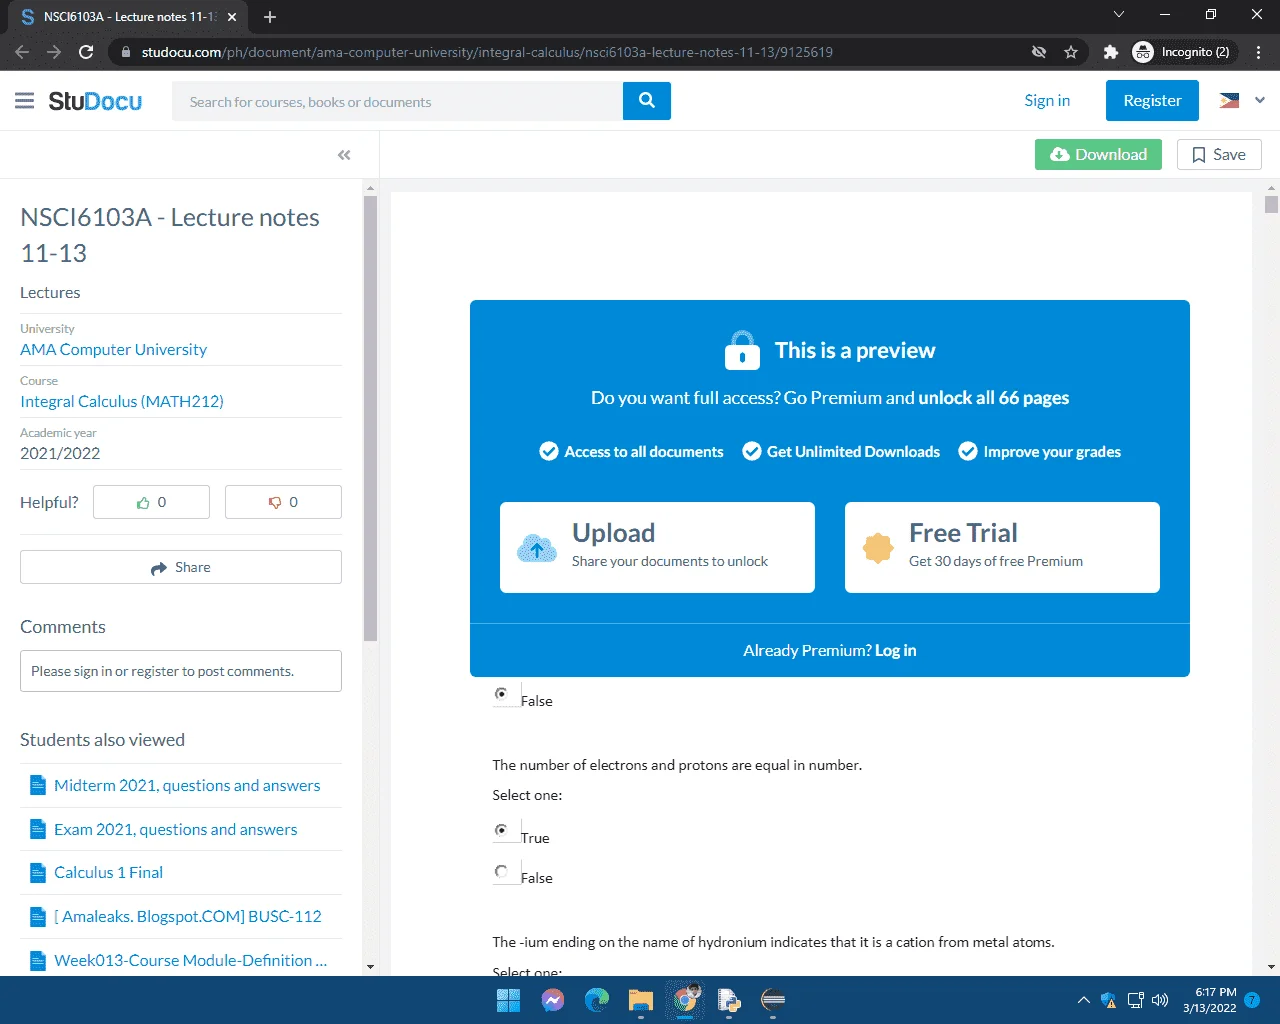Click the Sign in link
This screenshot has height=1024, width=1280.
tap(1047, 100)
